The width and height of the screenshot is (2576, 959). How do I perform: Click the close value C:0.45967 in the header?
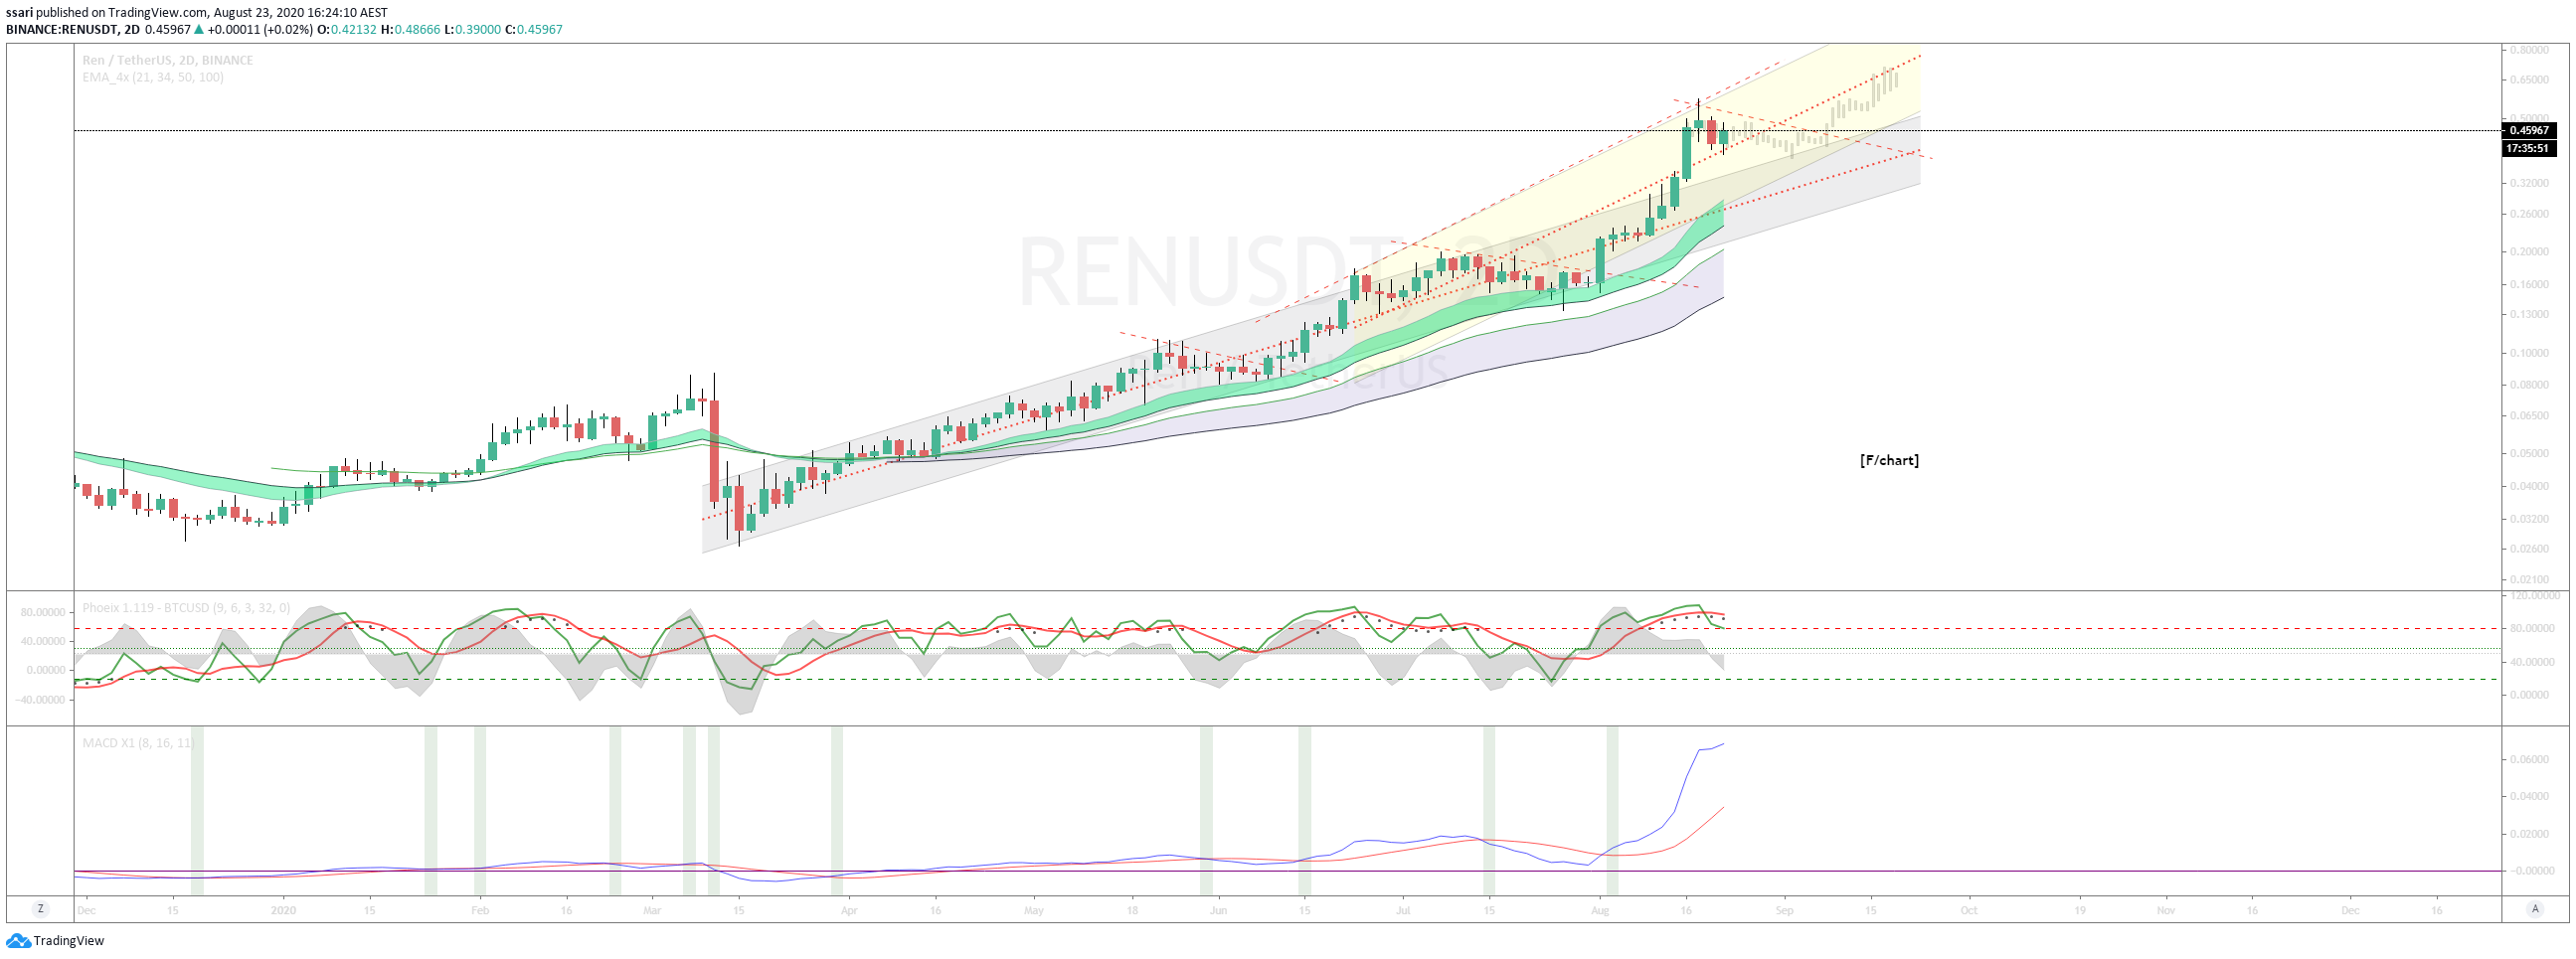(x=533, y=30)
